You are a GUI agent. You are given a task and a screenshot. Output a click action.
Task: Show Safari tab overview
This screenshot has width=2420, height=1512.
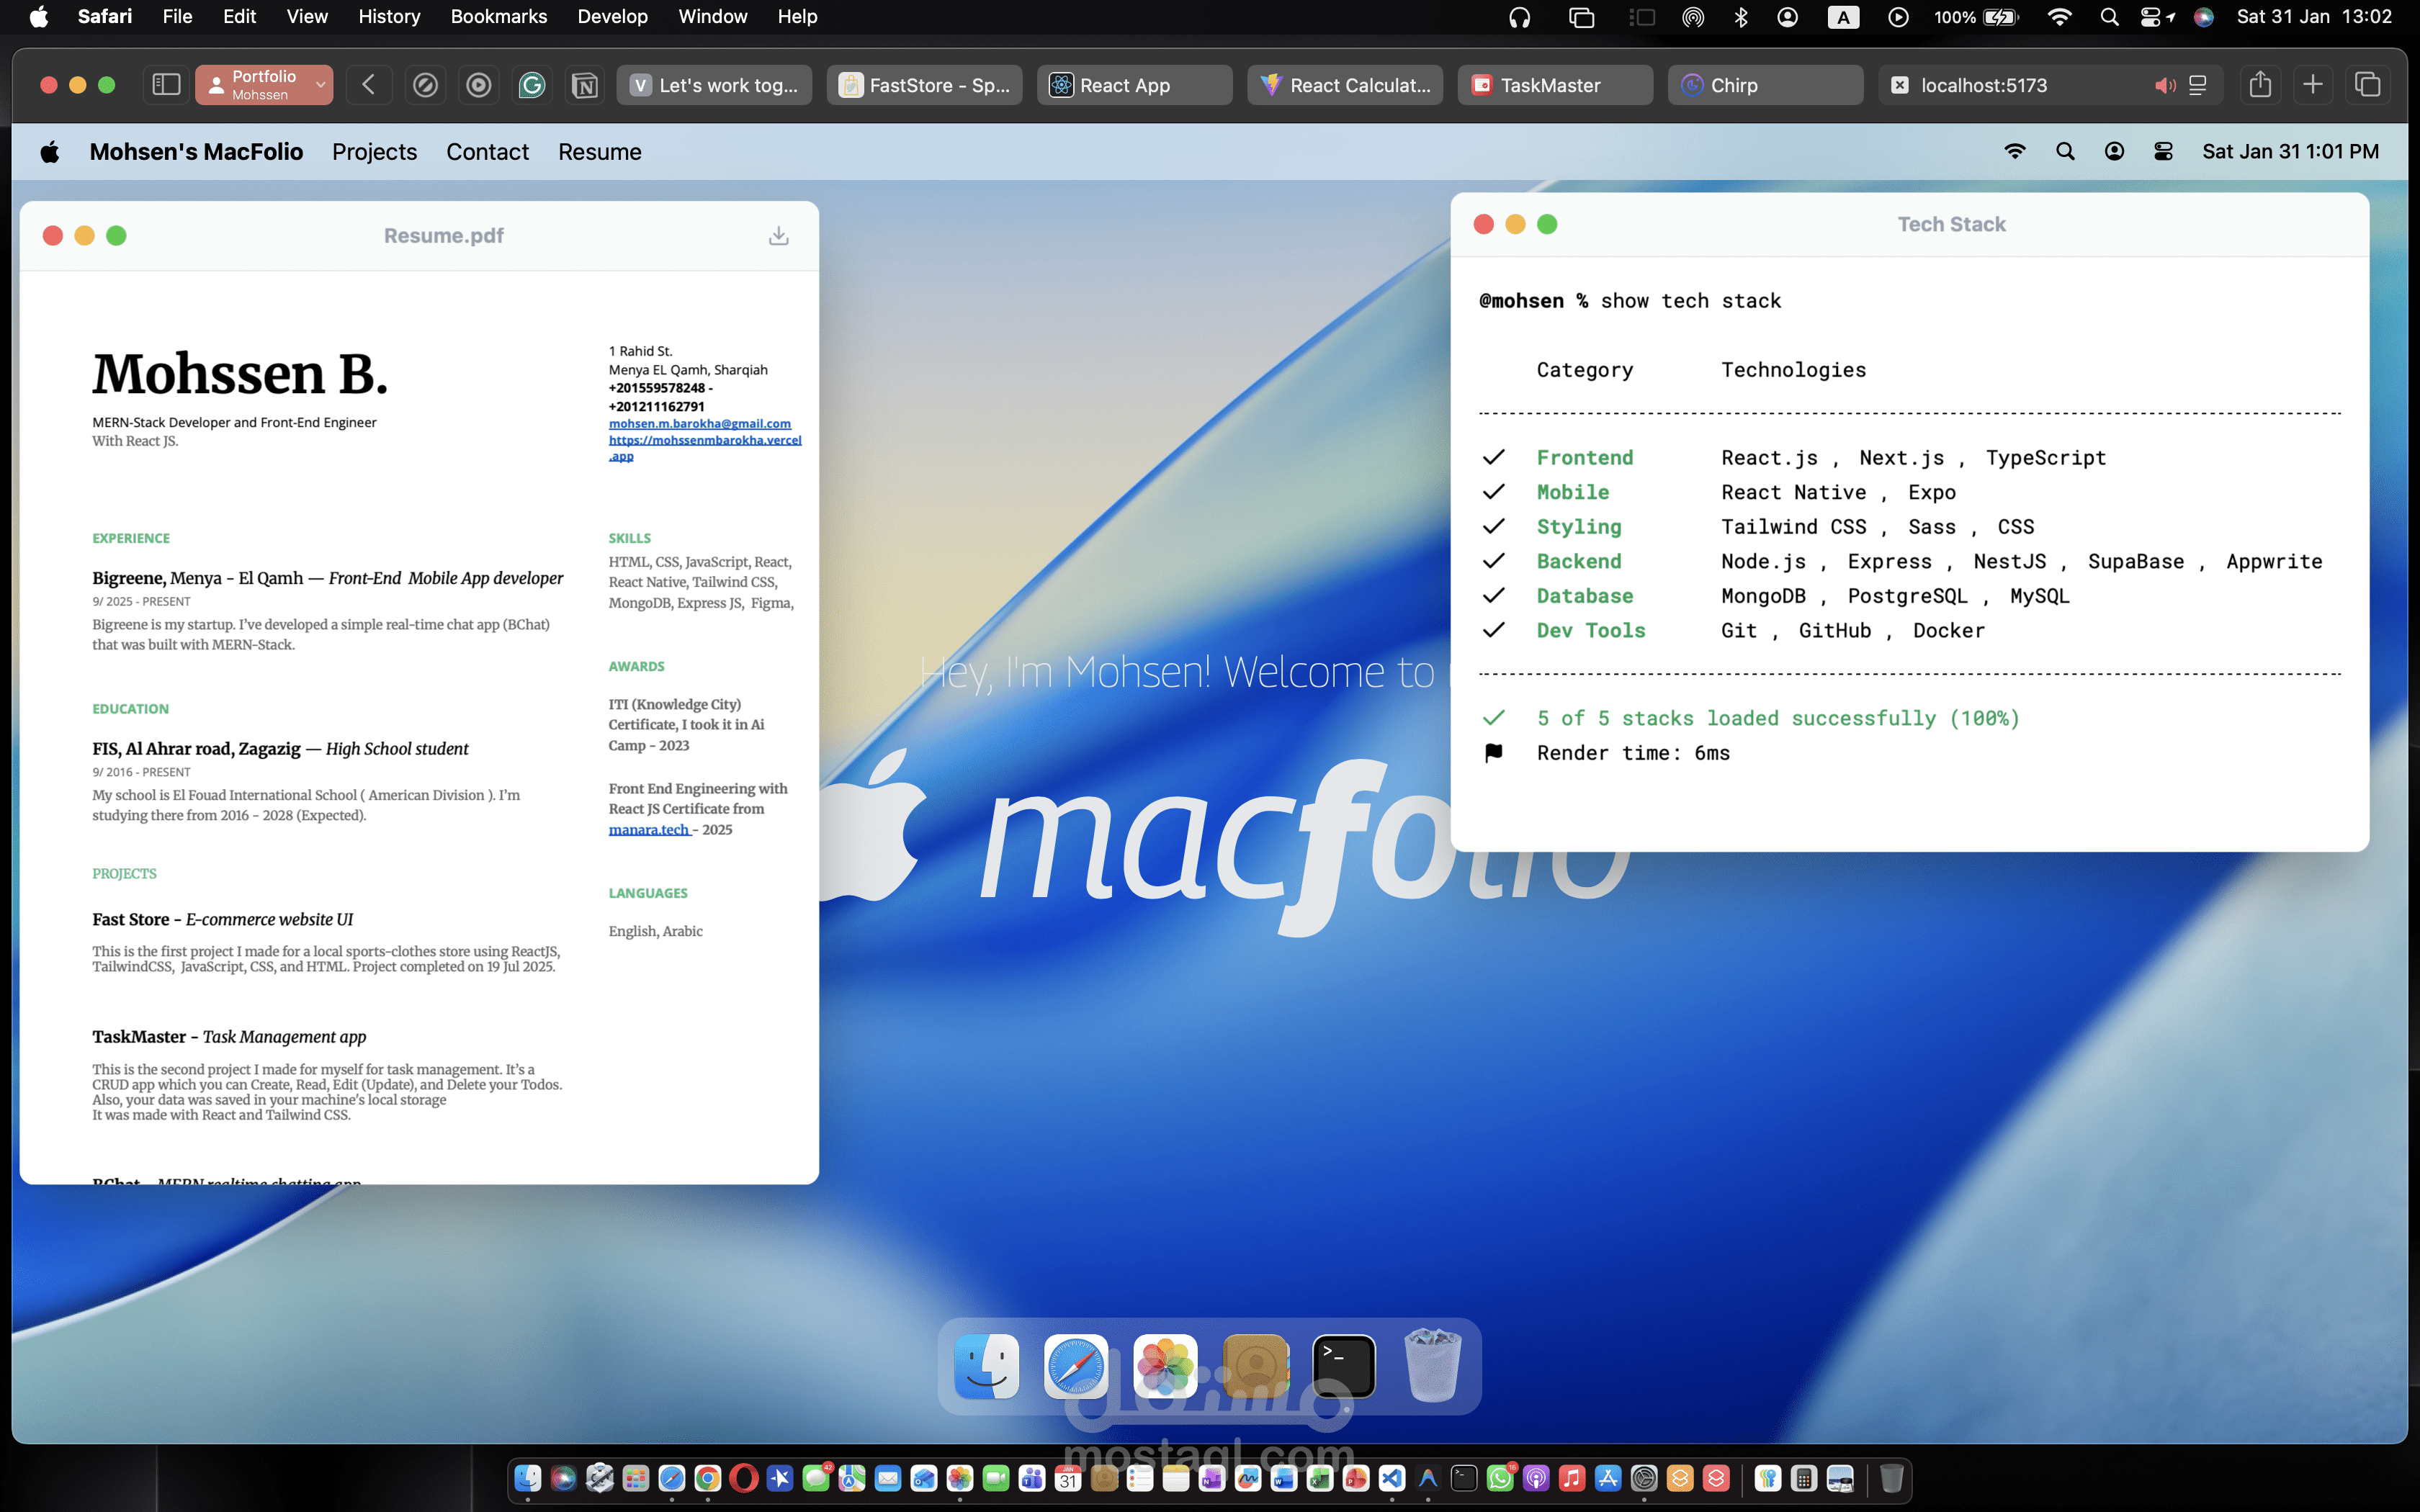2367,85
